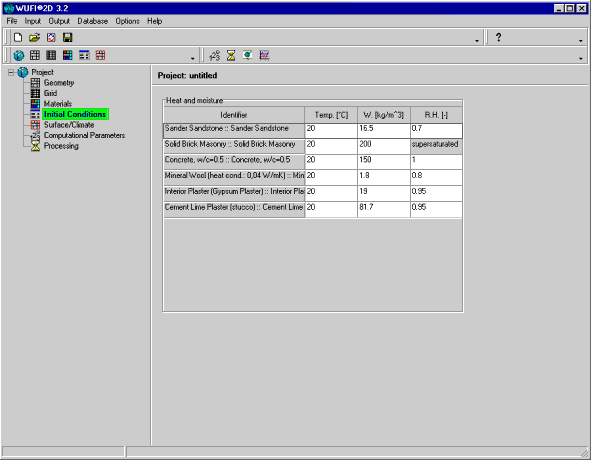Click the Materials colored grid toolbar icon
Viewport: 591px width, 460px height.
(67, 55)
